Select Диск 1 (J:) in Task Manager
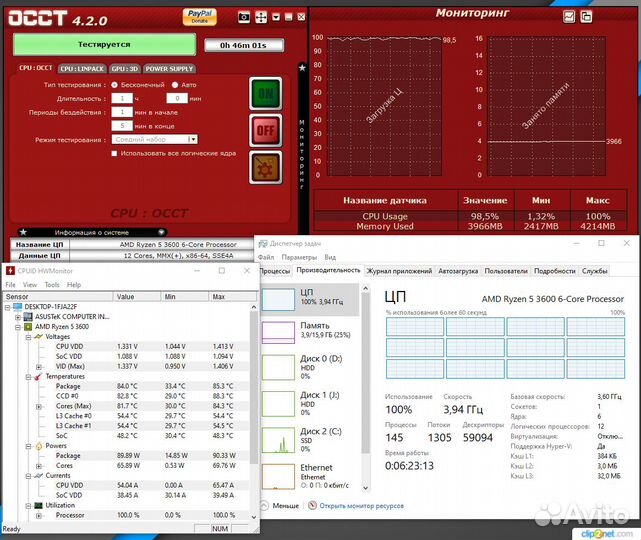The height and width of the screenshot is (540, 641). (x=310, y=404)
